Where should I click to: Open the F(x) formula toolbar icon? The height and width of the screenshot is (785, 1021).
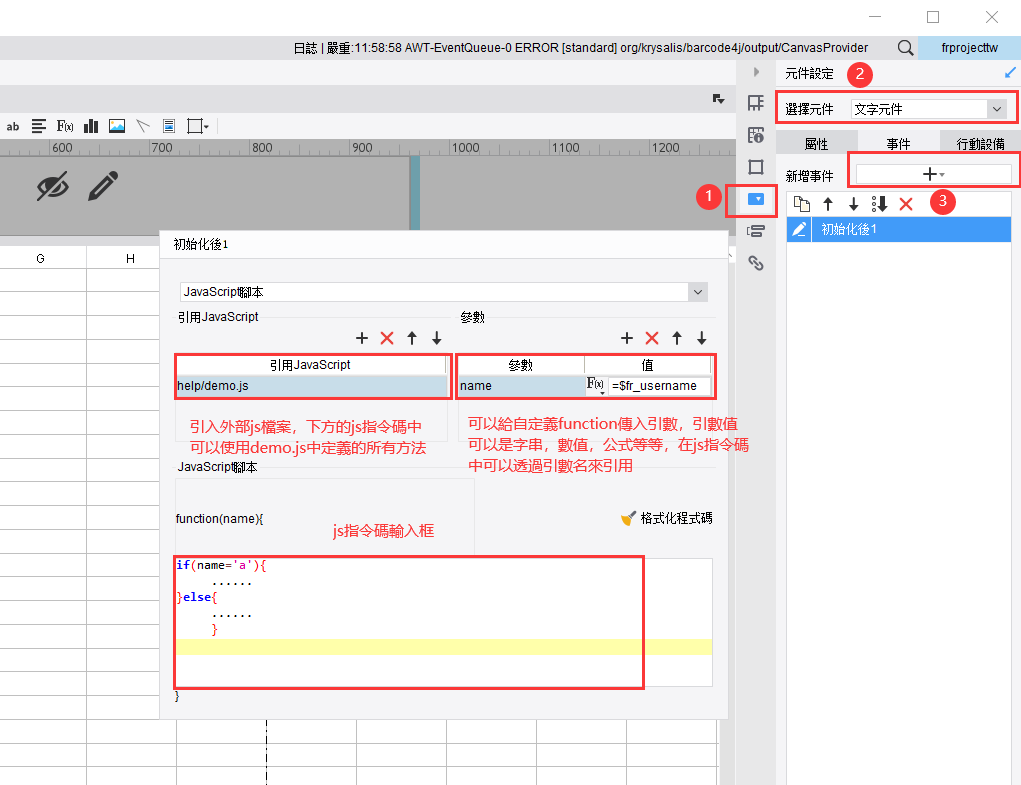[64, 126]
